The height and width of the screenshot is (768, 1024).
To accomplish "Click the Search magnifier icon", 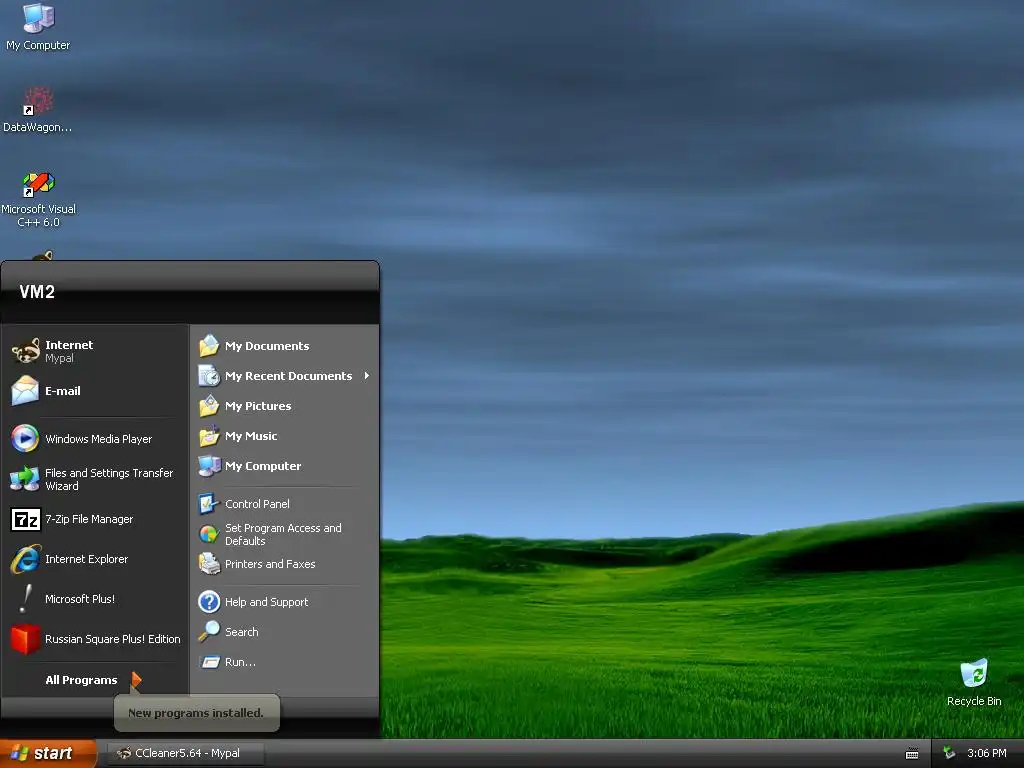I will (209, 632).
